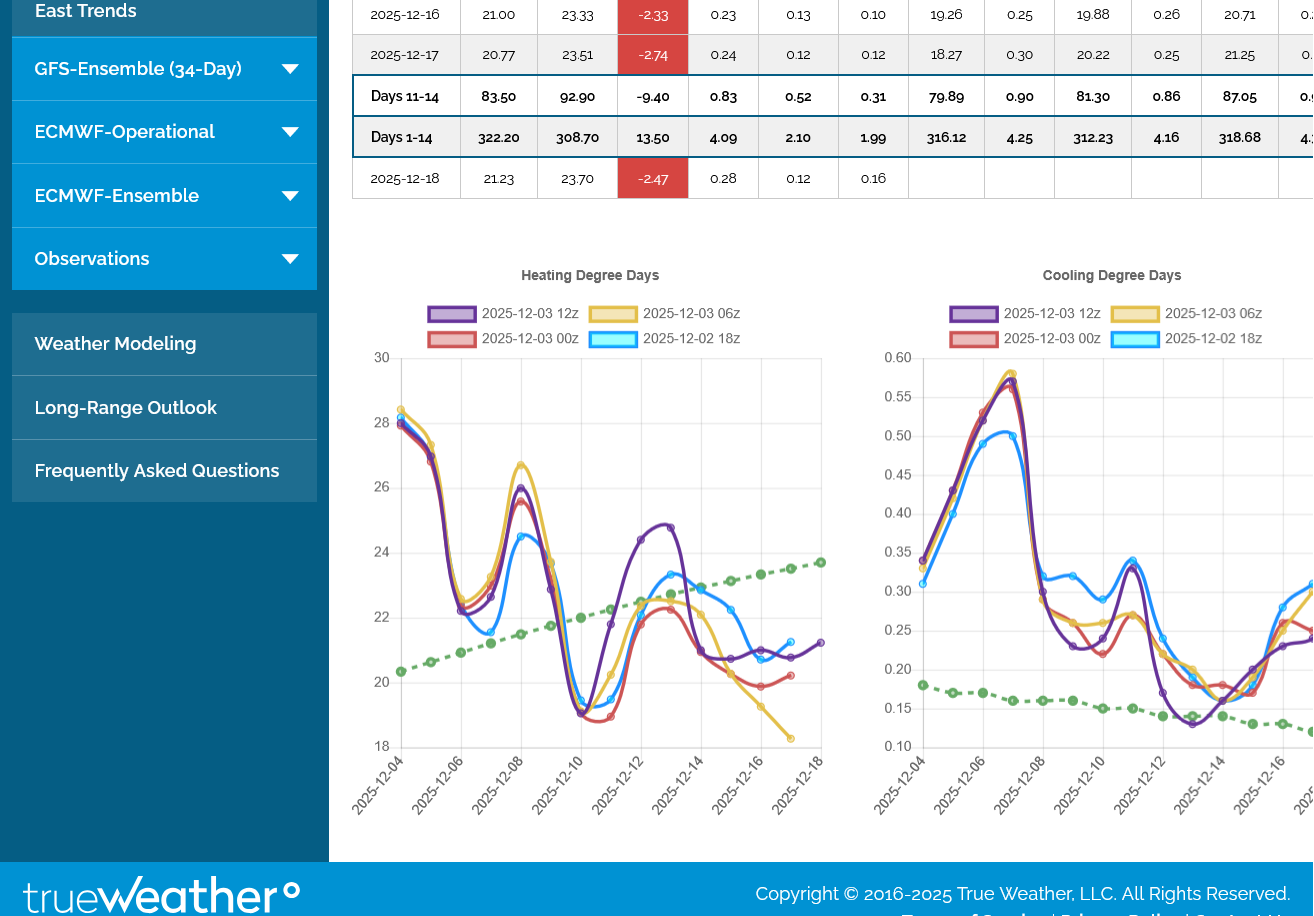Click the red -9.40 cell's neighbor -2.74 value
Screen dimensions: 1314x916
coord(653,55)
